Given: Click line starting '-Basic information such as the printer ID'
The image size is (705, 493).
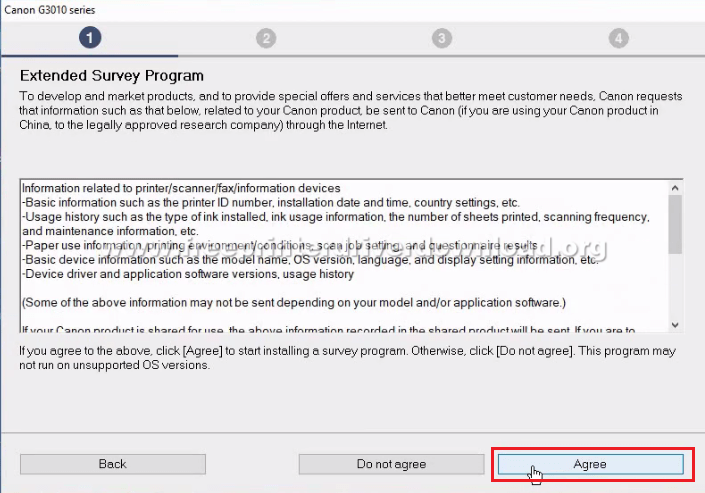Looking at the screenshot, I should point(271,202).
